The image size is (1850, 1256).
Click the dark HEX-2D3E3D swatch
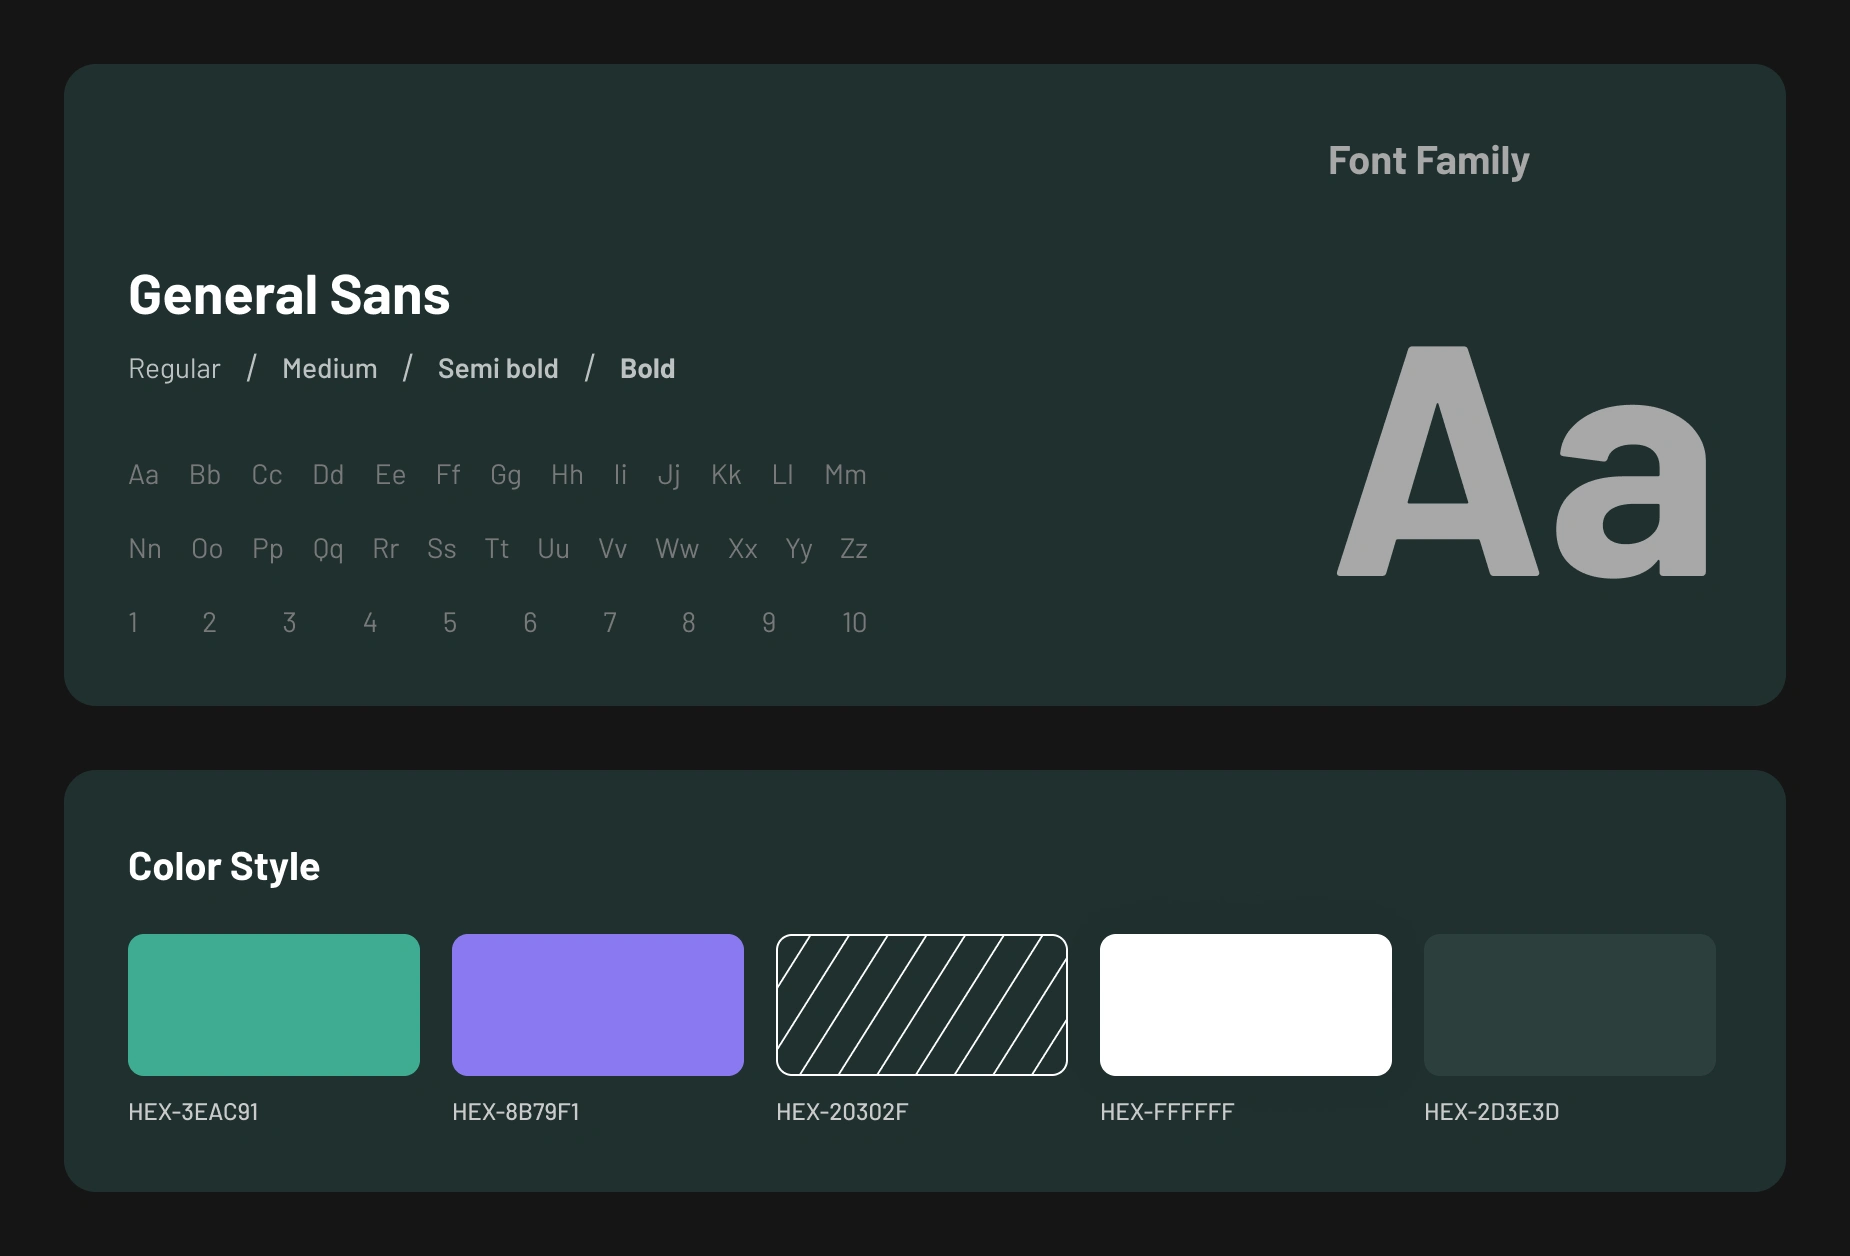pyautogui.click(x=1570, y=1005)
